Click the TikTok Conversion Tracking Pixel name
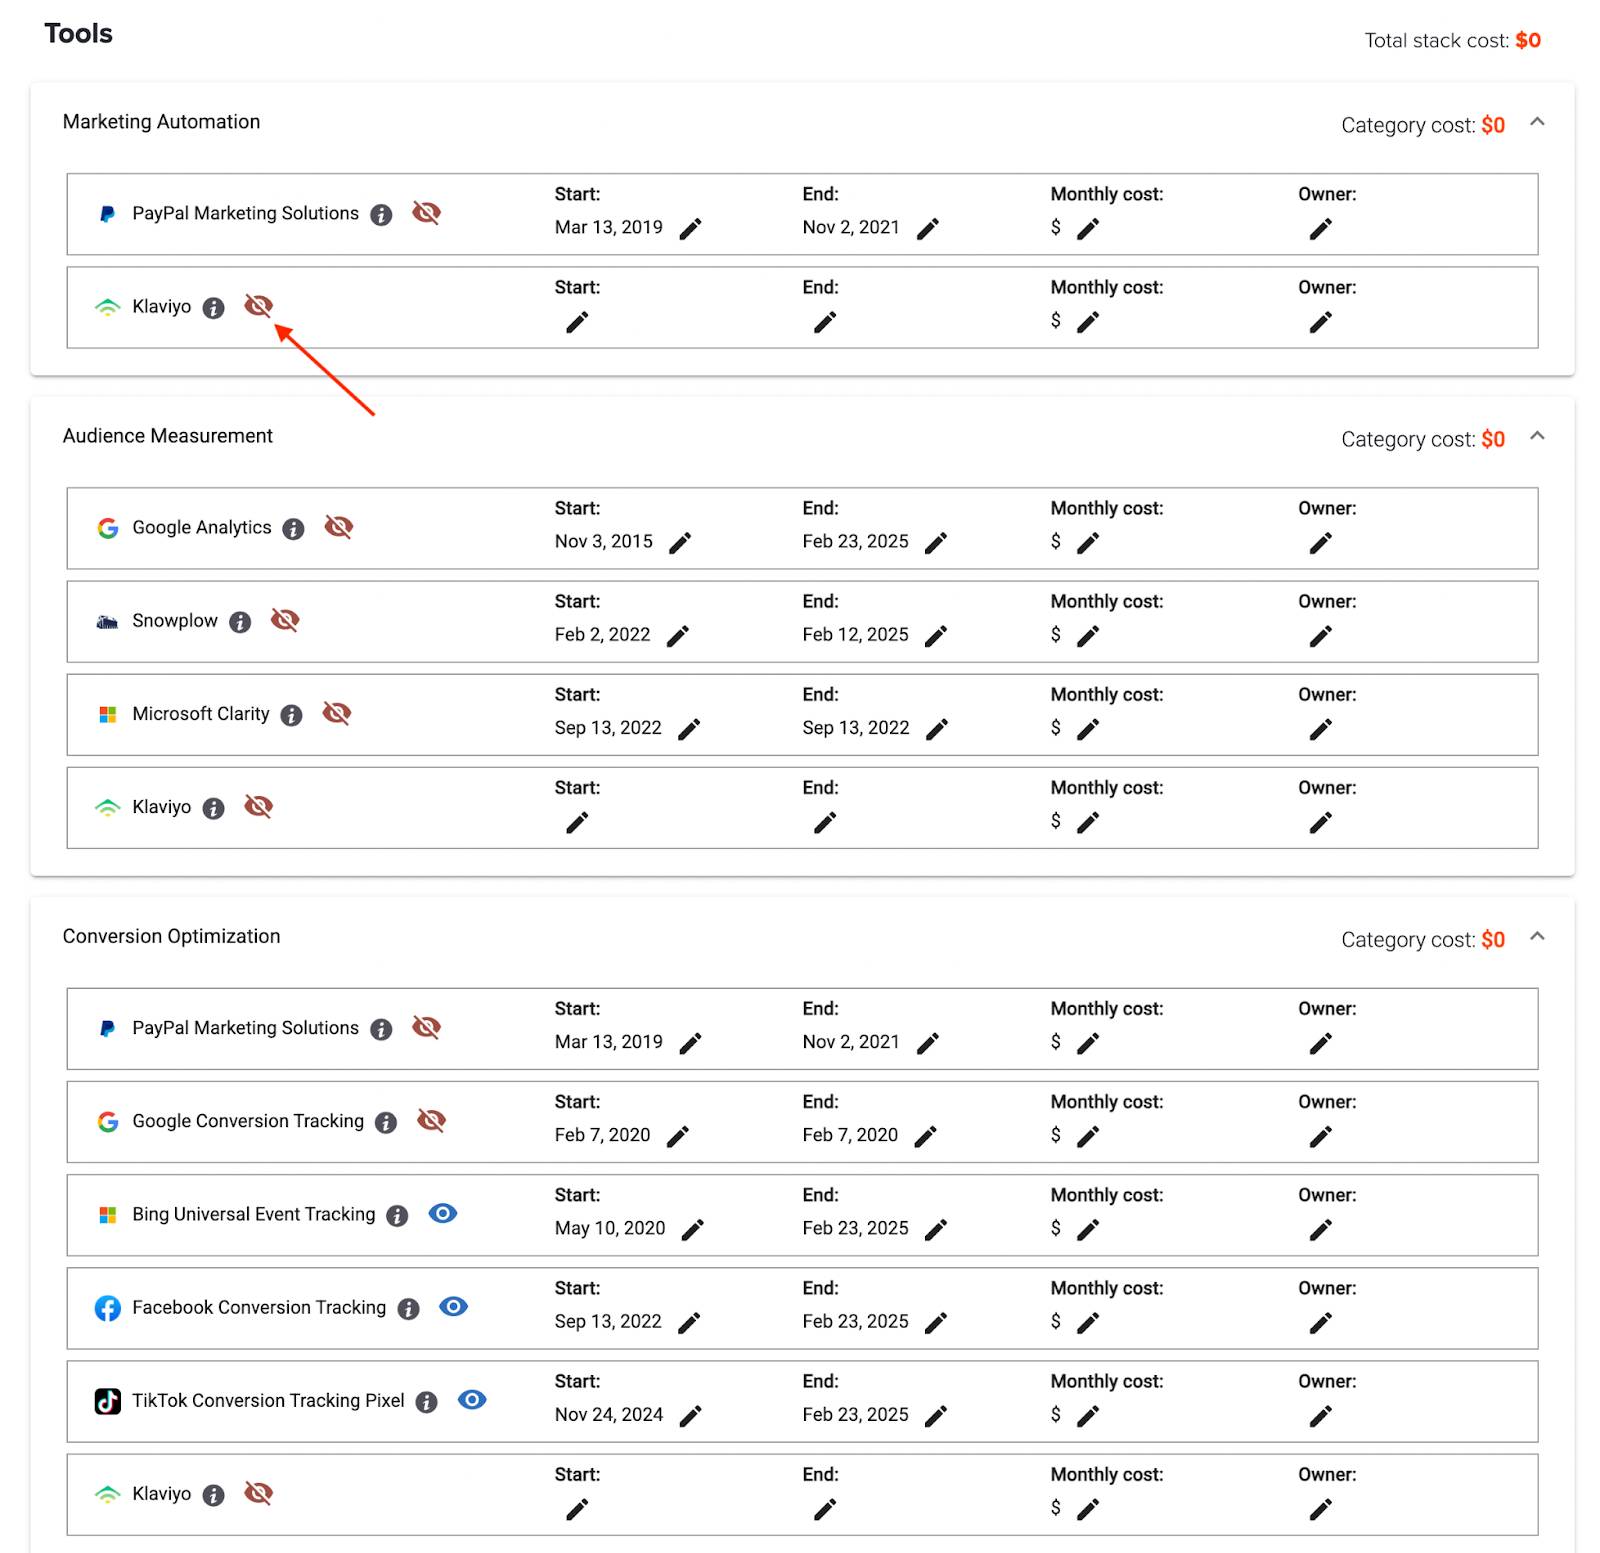1600x1553 pixels. [268, 1400]
